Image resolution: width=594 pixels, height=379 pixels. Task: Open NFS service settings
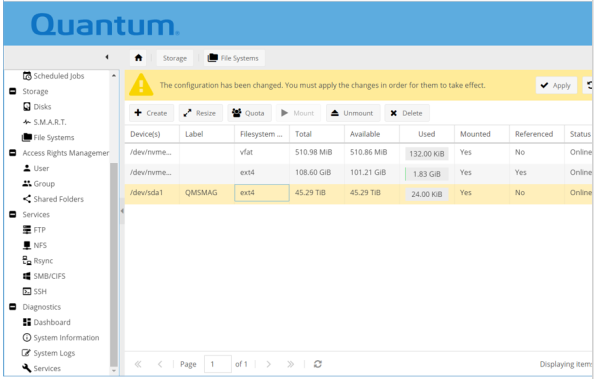35,245
